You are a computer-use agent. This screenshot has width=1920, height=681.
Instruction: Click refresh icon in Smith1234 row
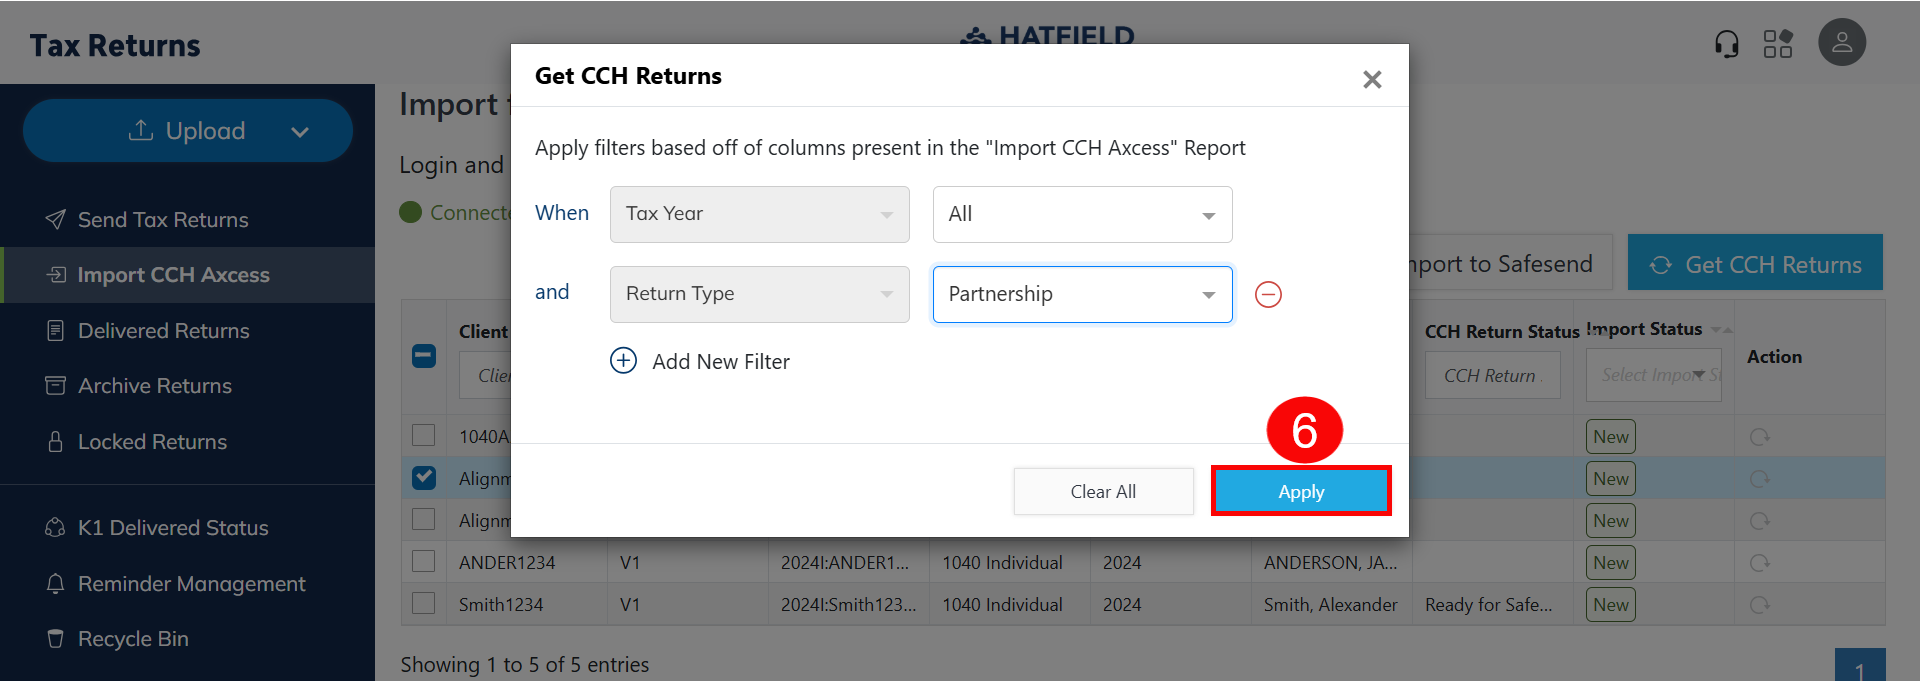pyautogui.click(x=1759, y=605)
